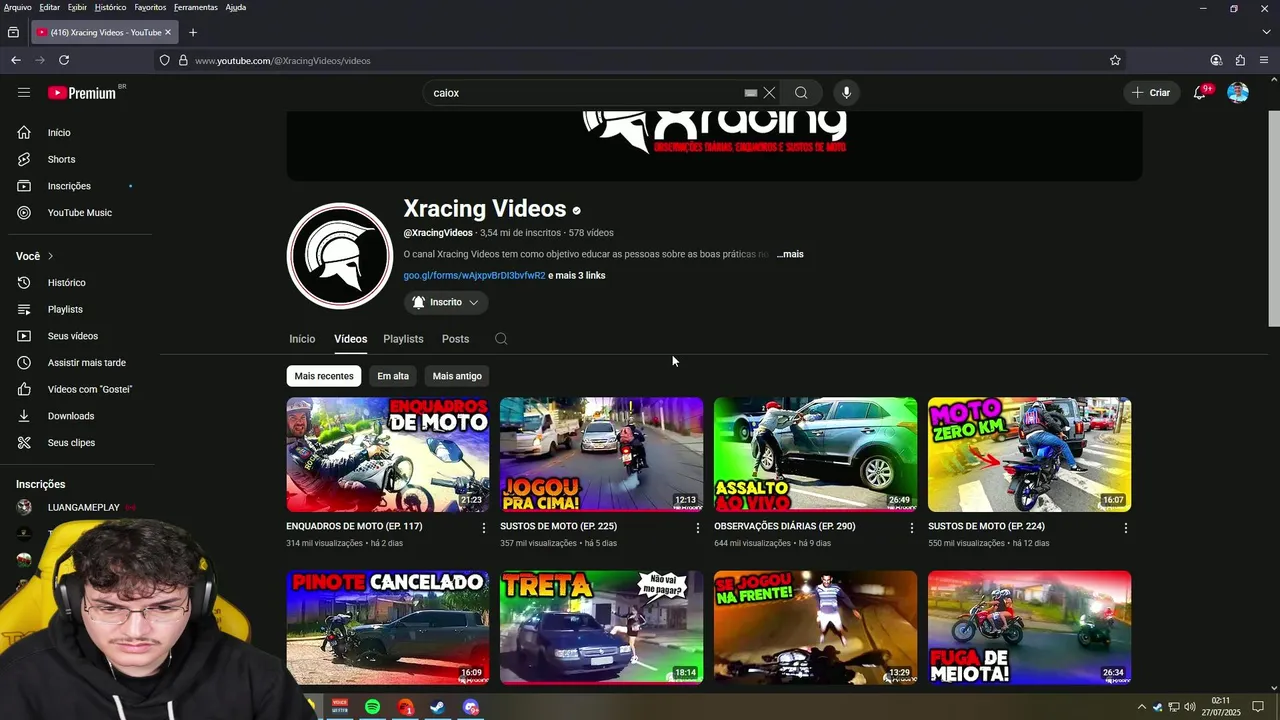Clear the search box with X icon

pos(769,93)
